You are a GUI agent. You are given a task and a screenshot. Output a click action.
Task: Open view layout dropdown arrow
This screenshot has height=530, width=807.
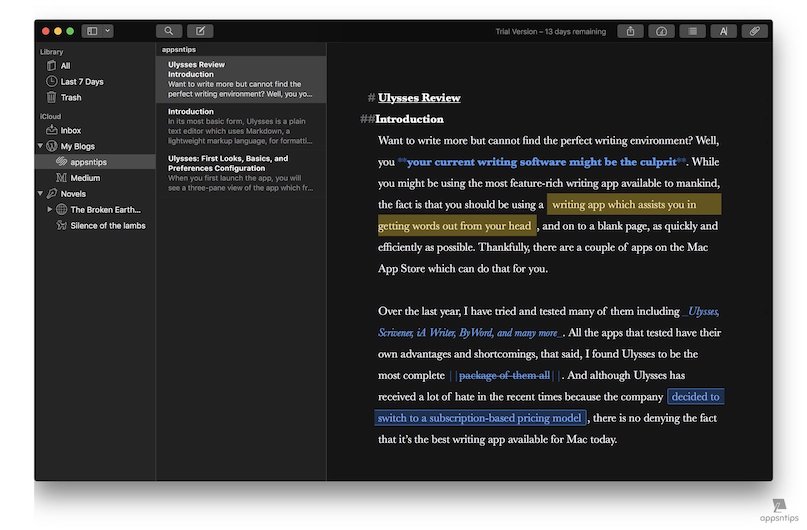(107, 31)
